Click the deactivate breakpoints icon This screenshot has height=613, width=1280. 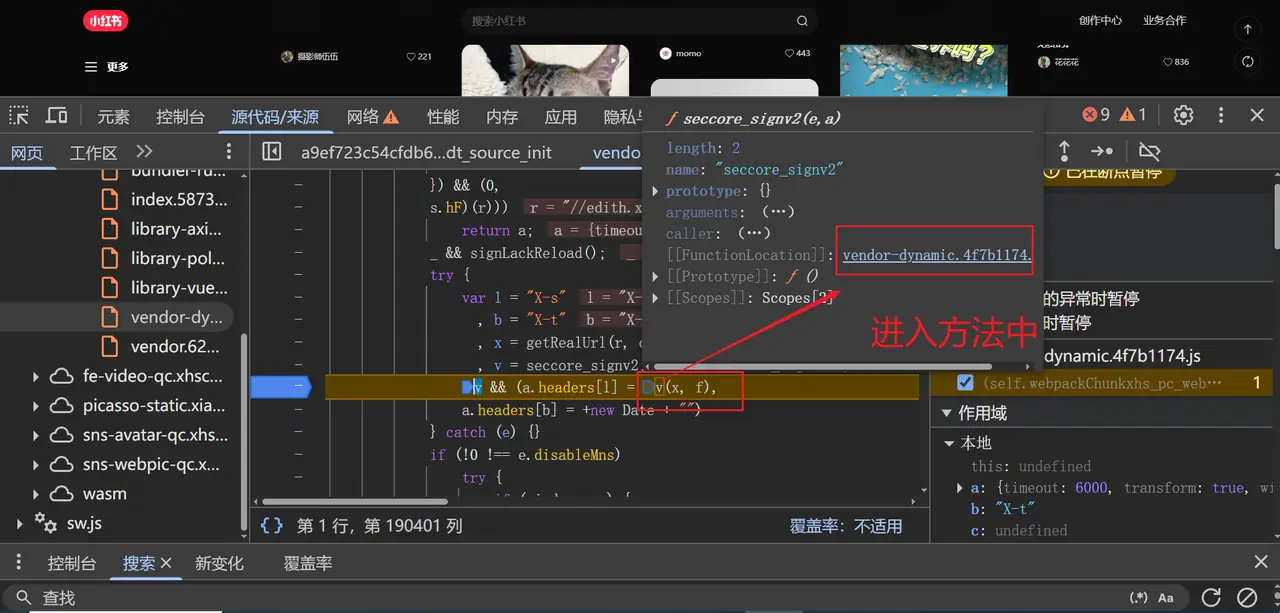[x=1149, y=151]
